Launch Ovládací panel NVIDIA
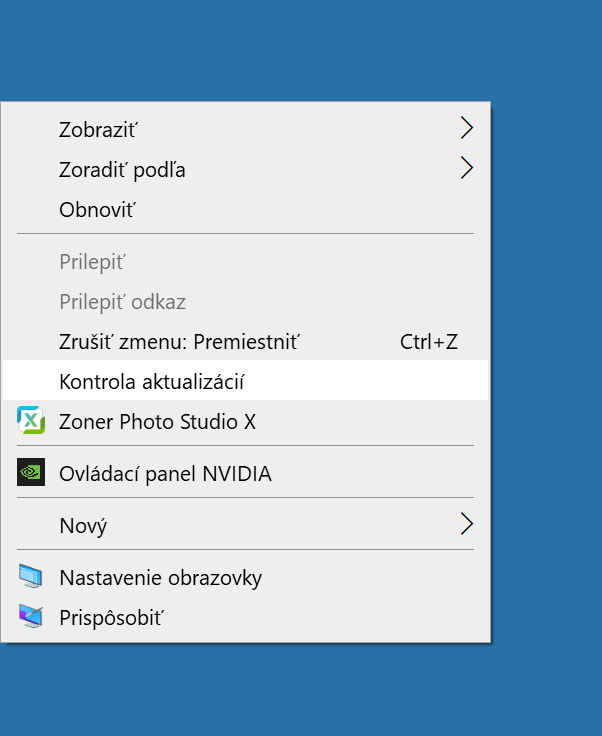 coord(165,474)
